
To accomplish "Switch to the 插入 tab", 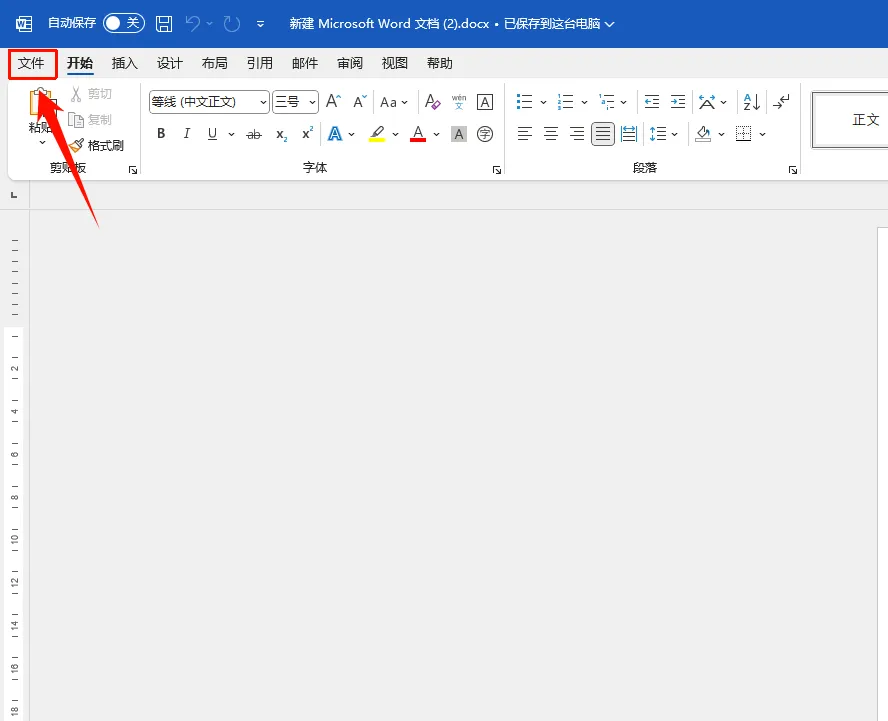I will (x=125, y=63).
